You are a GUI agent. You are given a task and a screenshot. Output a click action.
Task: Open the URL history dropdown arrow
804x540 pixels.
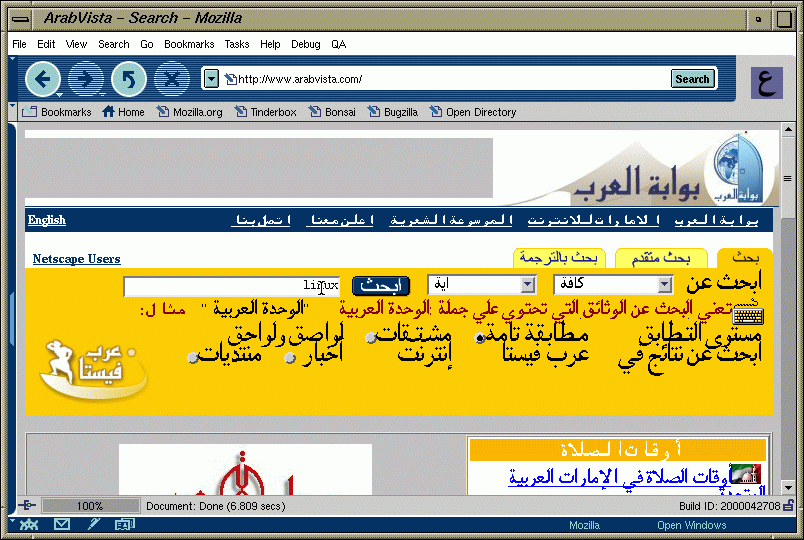click(x=211, y=79)
